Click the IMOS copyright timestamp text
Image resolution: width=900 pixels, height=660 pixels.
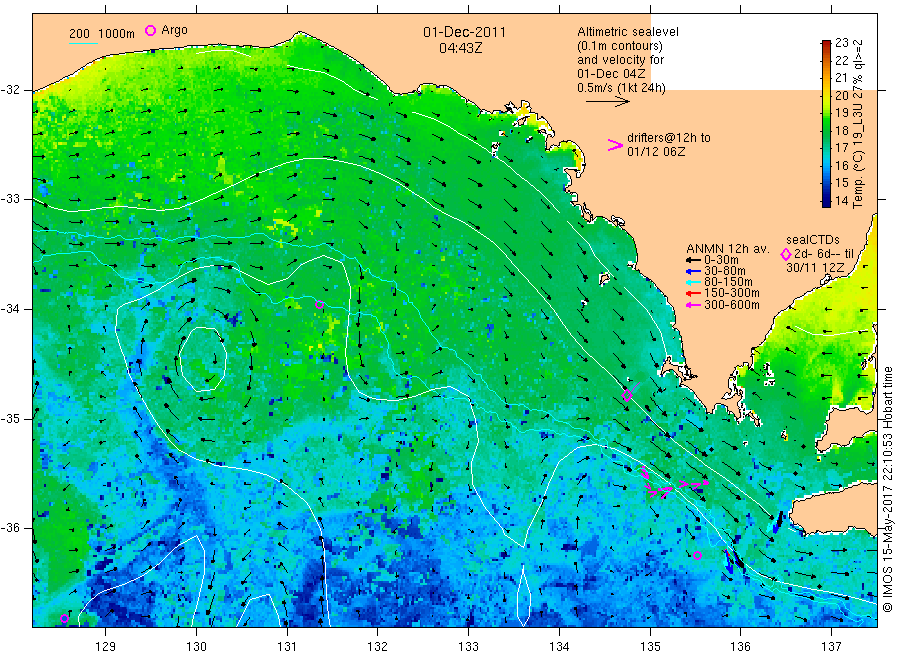(887, 490)
